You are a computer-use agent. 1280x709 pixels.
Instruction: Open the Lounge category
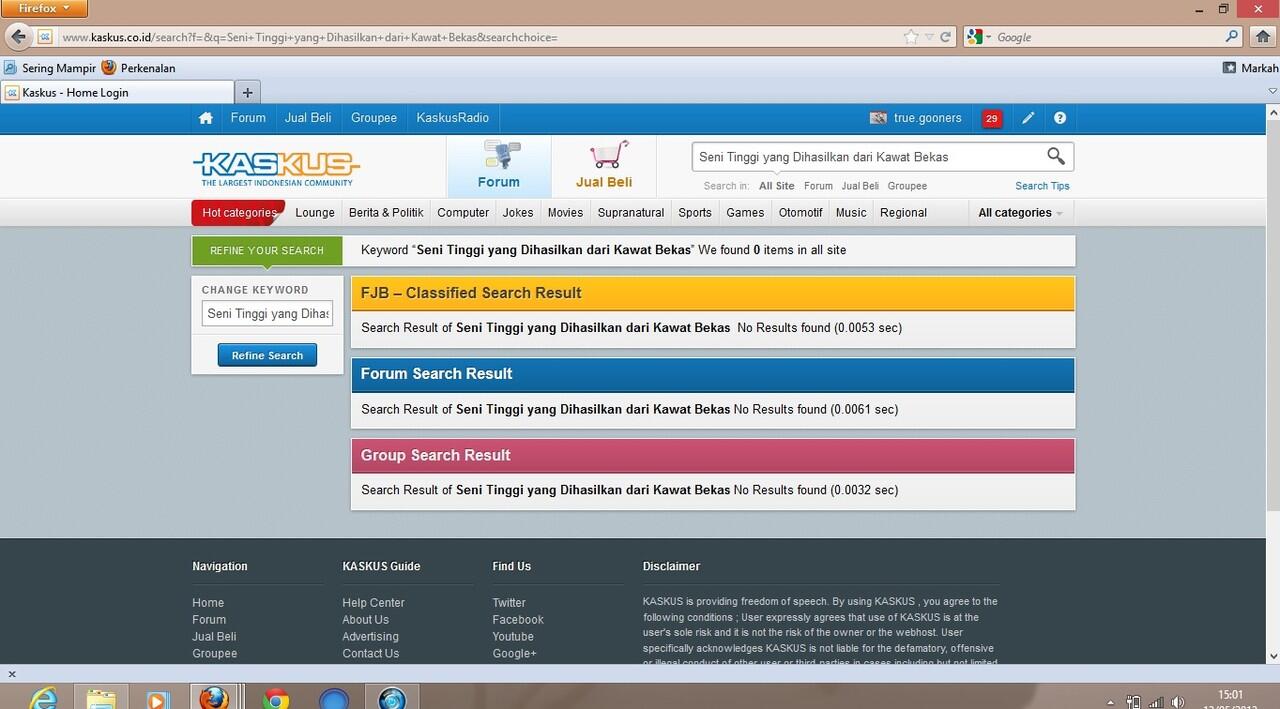[x=315, y=213]
